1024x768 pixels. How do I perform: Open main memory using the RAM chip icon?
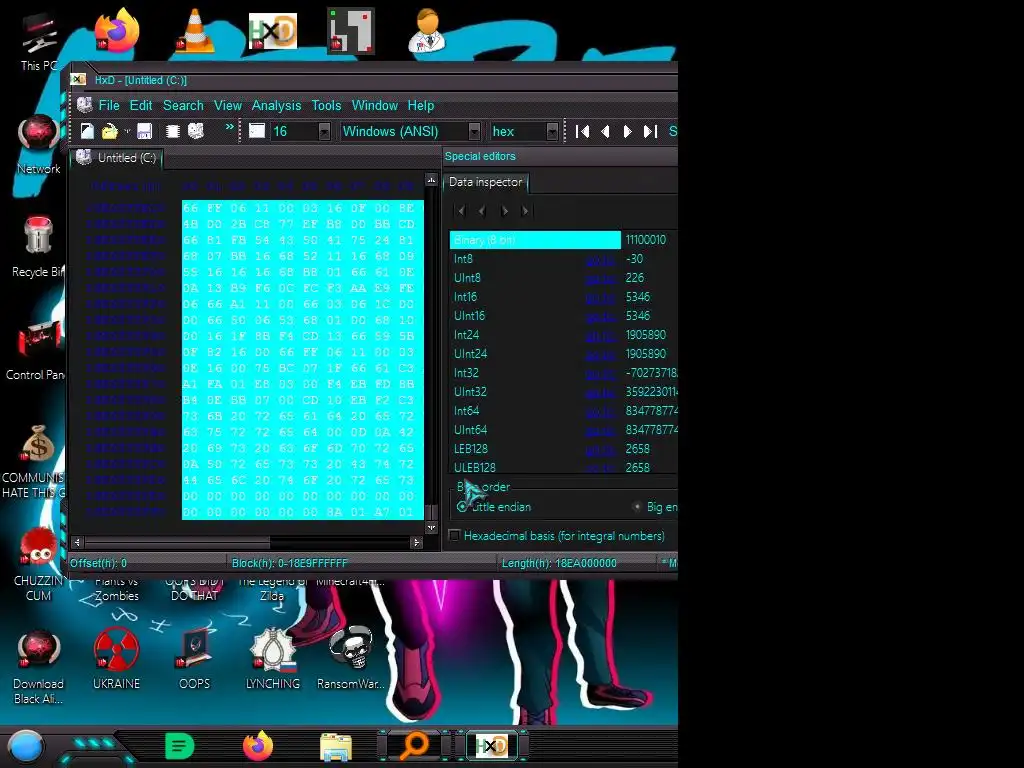172,131
